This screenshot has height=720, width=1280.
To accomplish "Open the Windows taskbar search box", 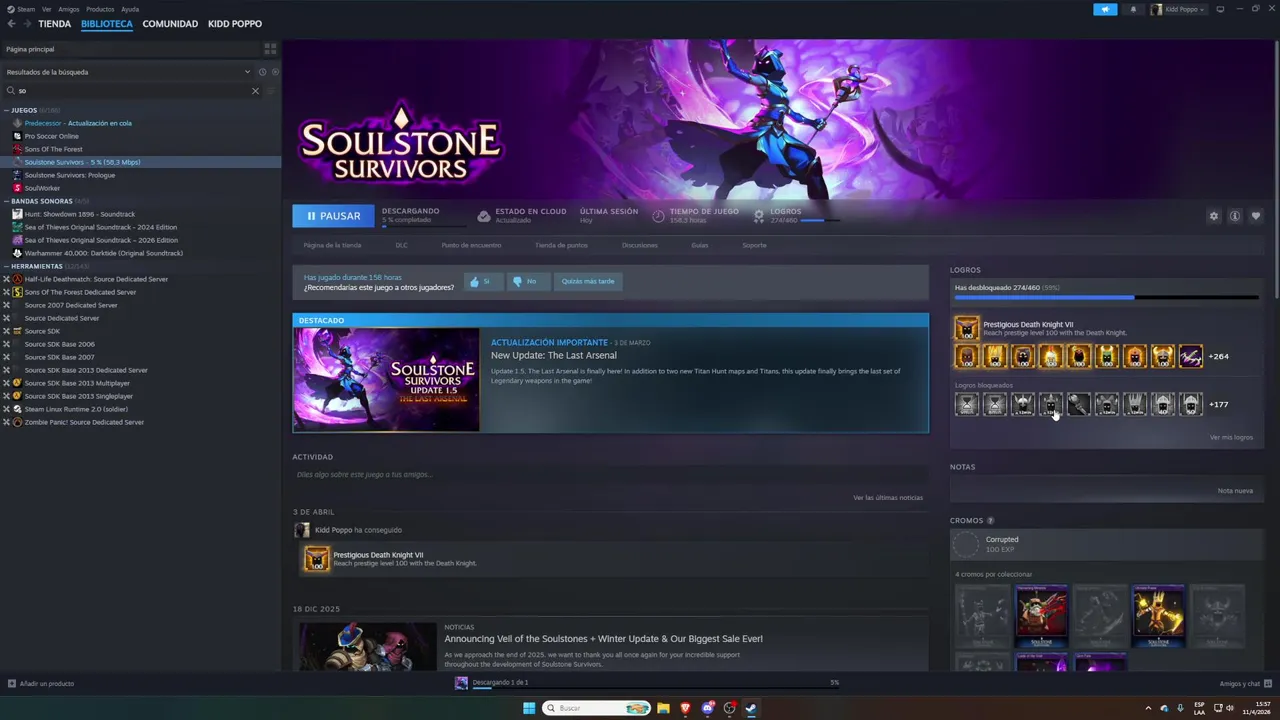I will 597,708.
